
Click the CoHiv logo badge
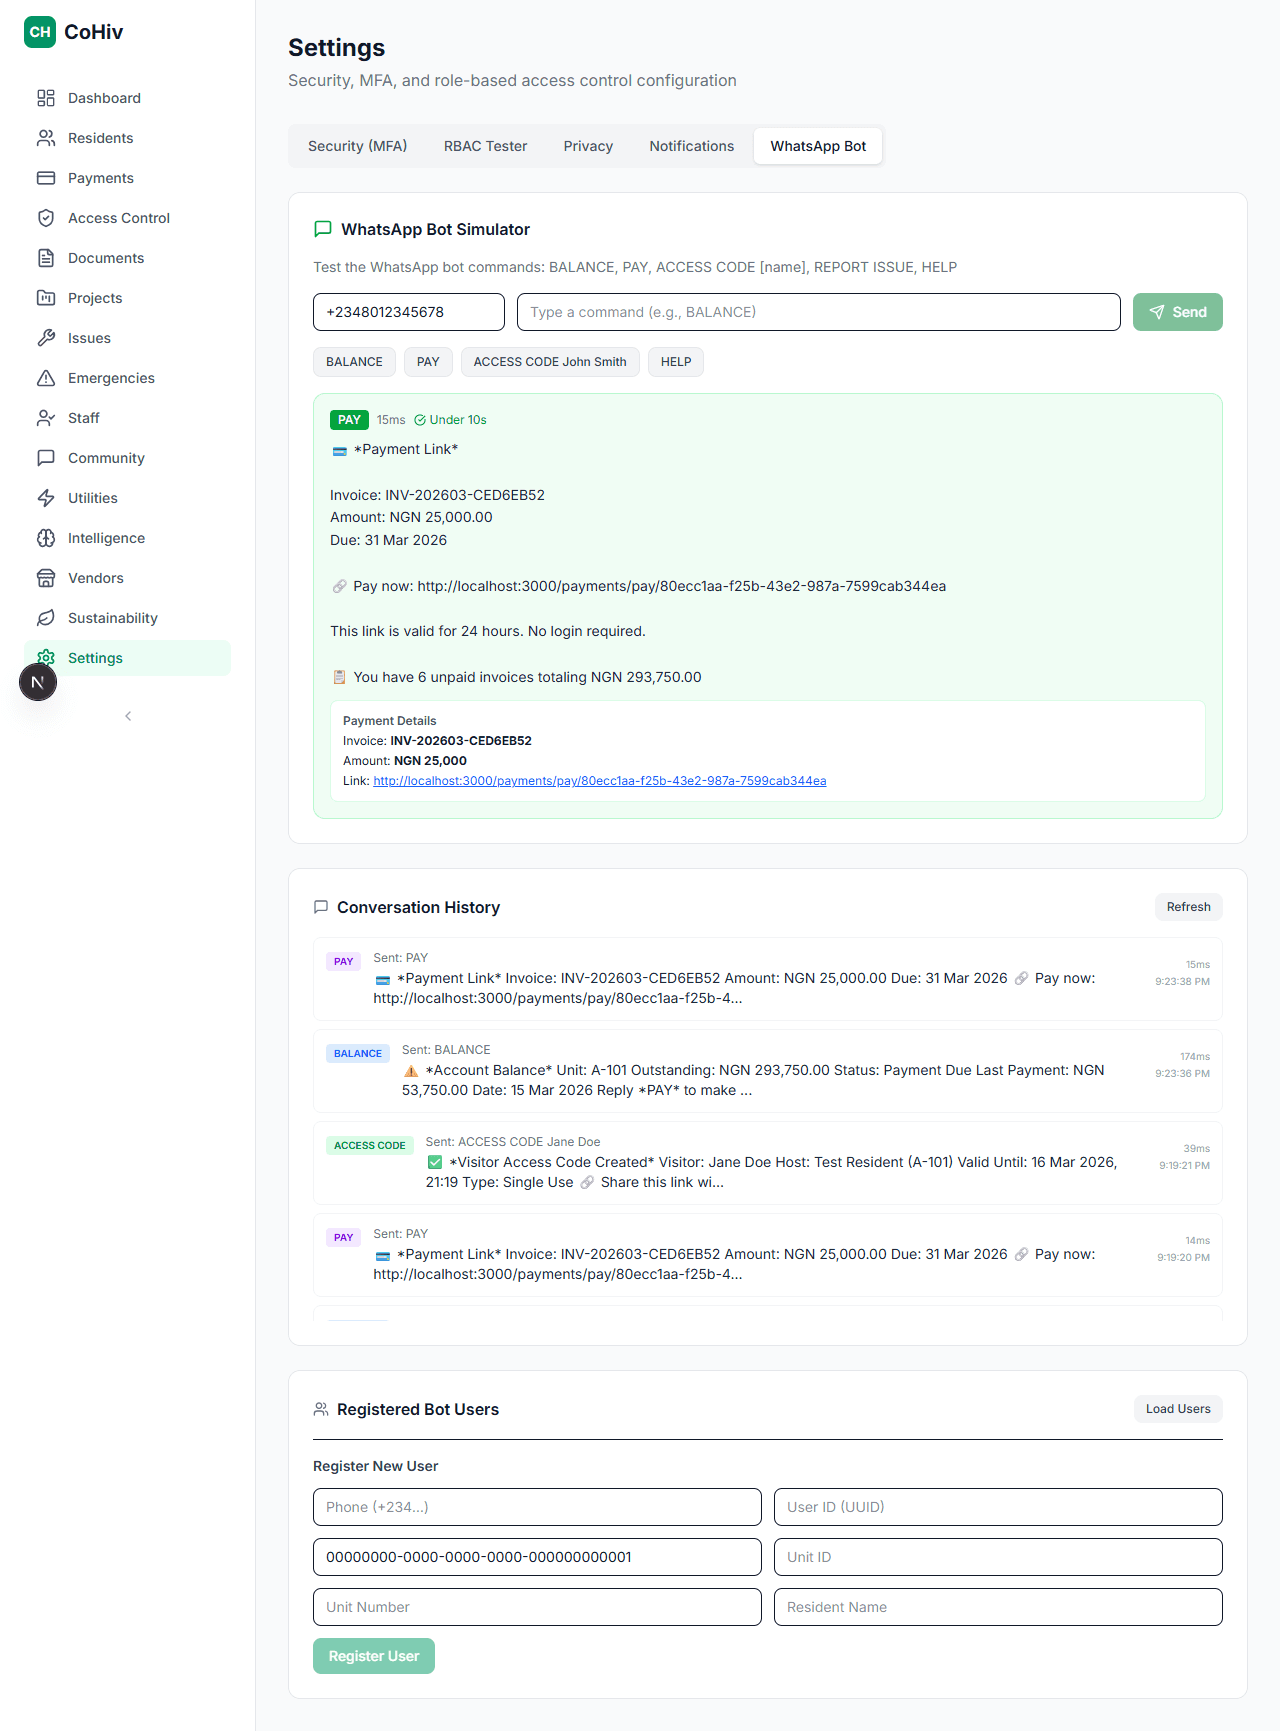coord(40,32)
